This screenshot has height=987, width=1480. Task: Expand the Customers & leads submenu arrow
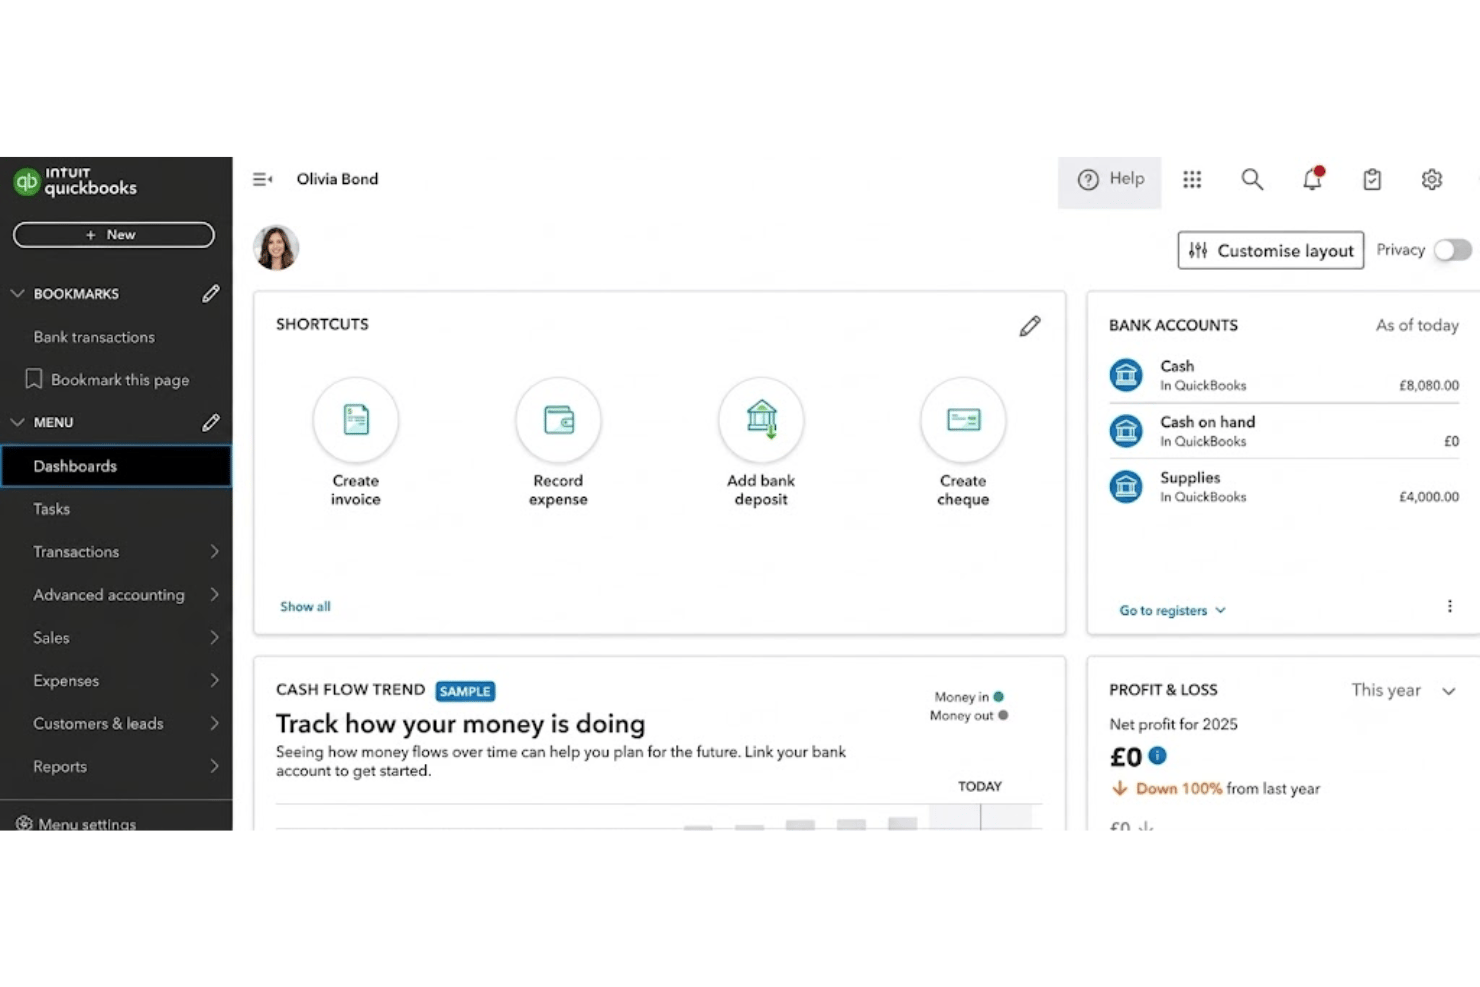pos(214,723)
